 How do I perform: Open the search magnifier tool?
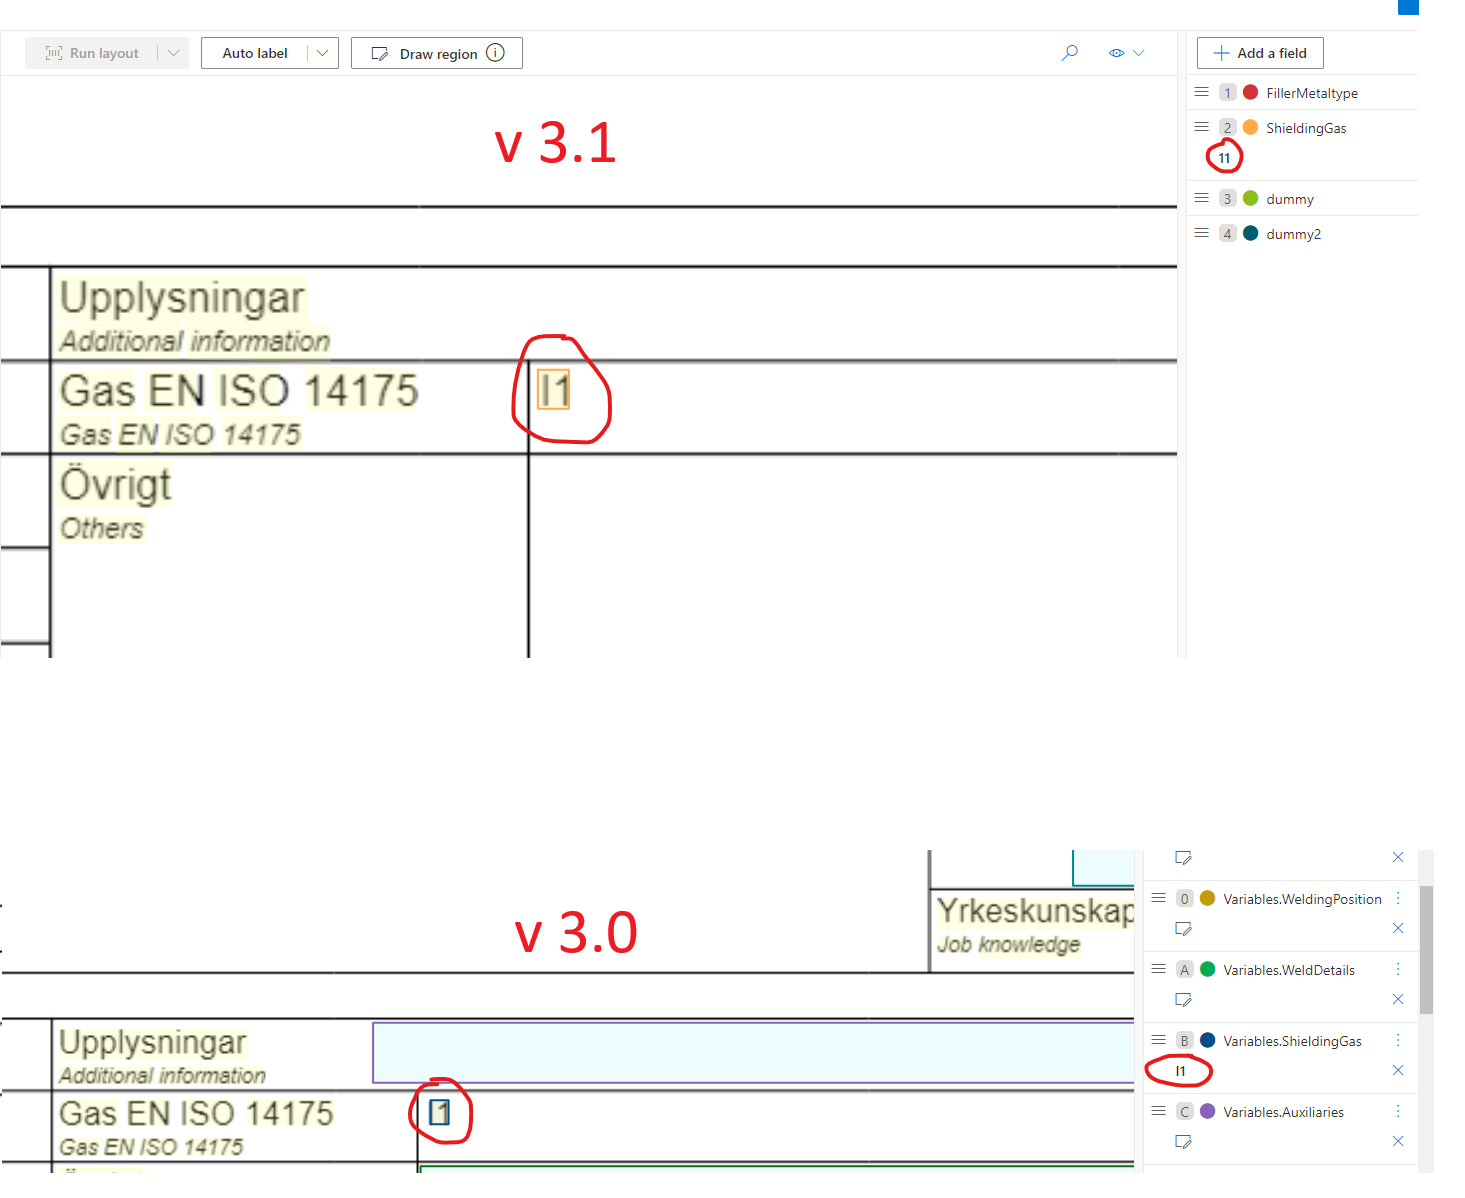pyautogui.click(x=1069, y=52)
